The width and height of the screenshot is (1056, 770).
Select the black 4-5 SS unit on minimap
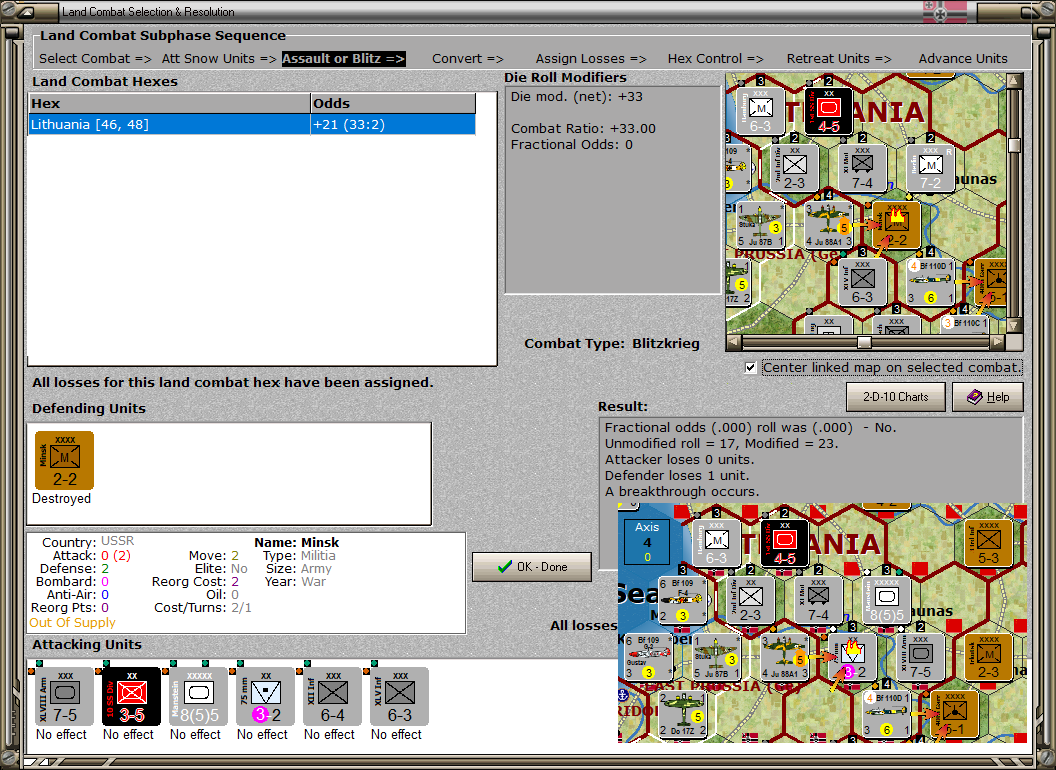click(828, 111)
